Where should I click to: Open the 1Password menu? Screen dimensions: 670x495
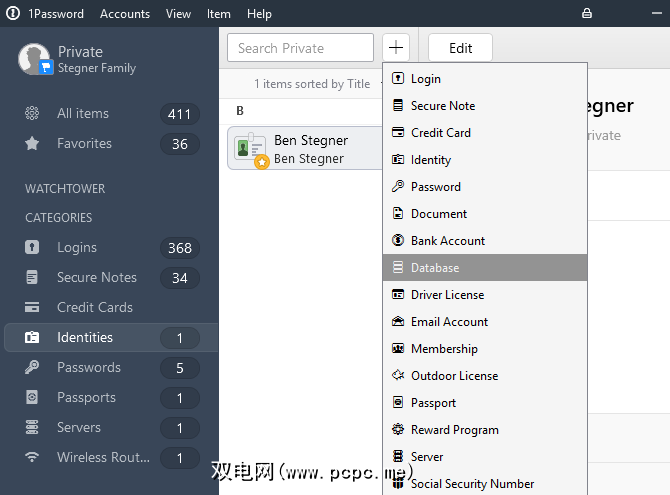pyautogui.click(x=56, y=14)
